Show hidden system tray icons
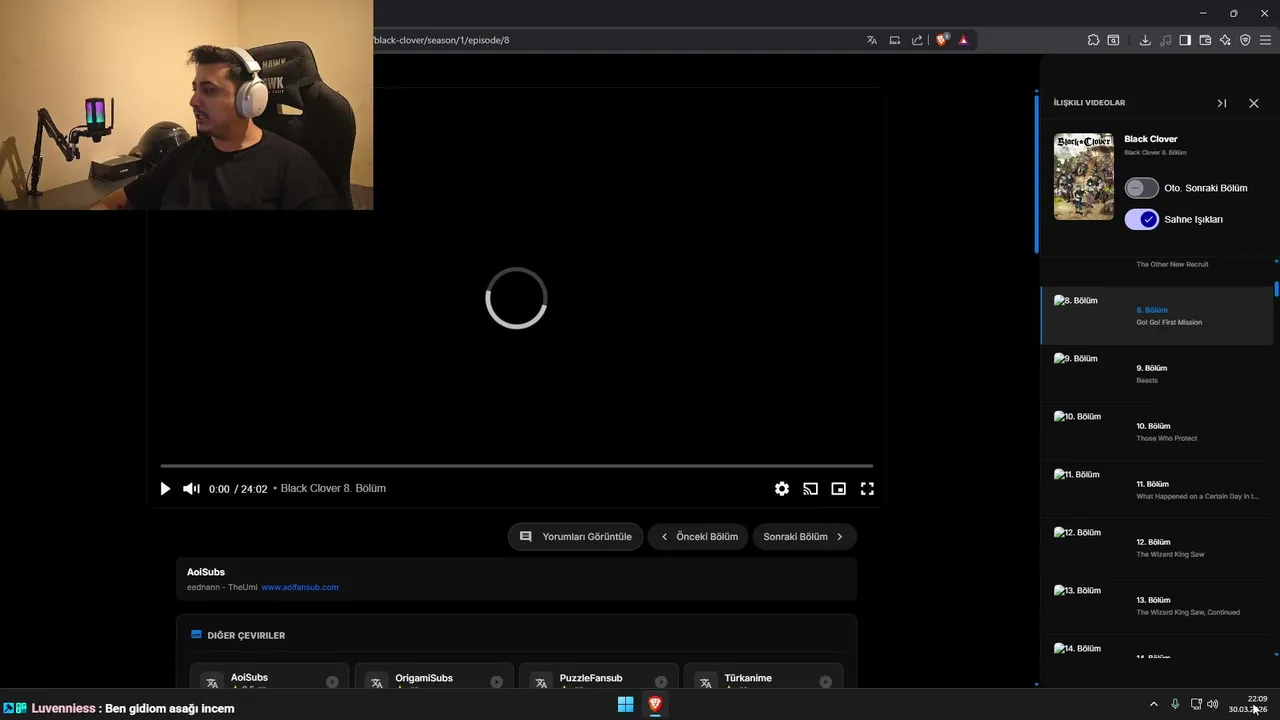The width and height of the screenshot is (1280, 720). [x=1153, y=704]
